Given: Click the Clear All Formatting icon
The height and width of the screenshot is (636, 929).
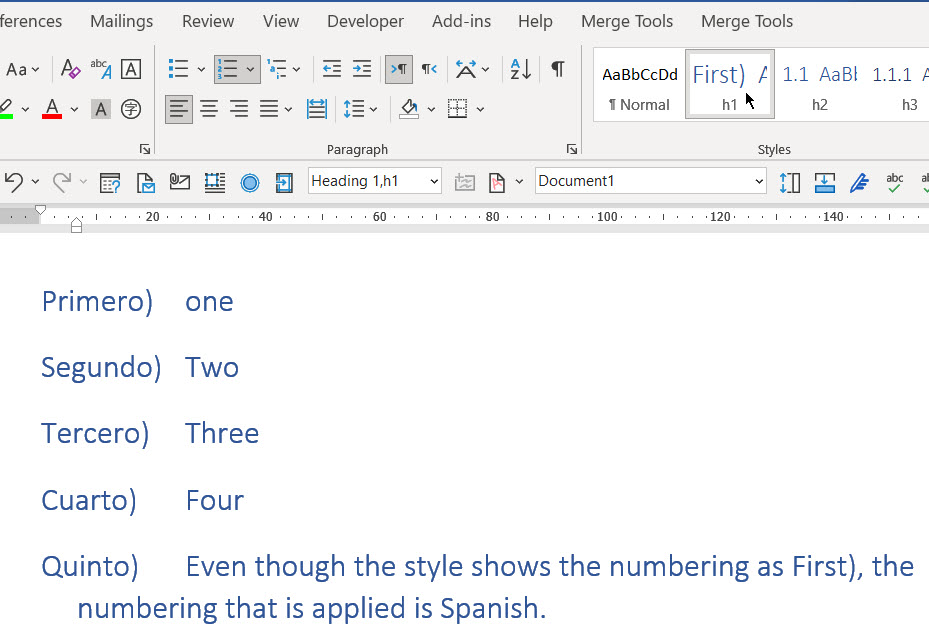Looking at the screenshot, I should coord(69,69).
